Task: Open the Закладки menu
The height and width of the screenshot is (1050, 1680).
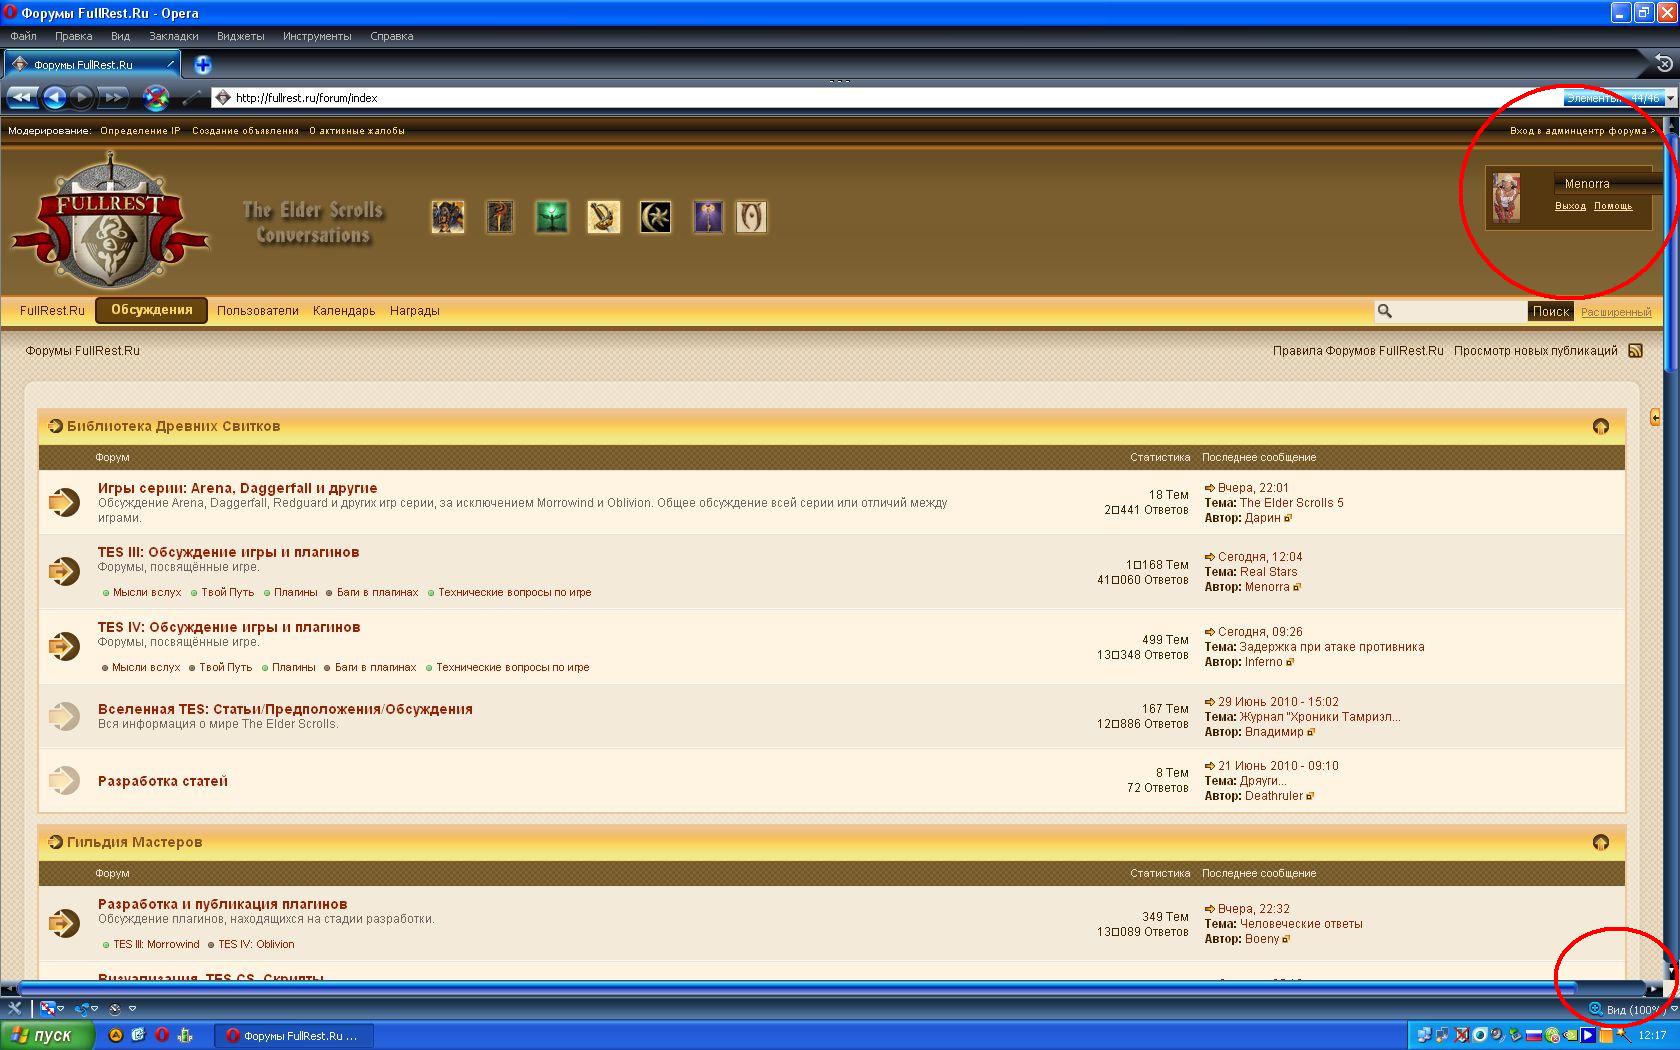Action: [173, 36]
